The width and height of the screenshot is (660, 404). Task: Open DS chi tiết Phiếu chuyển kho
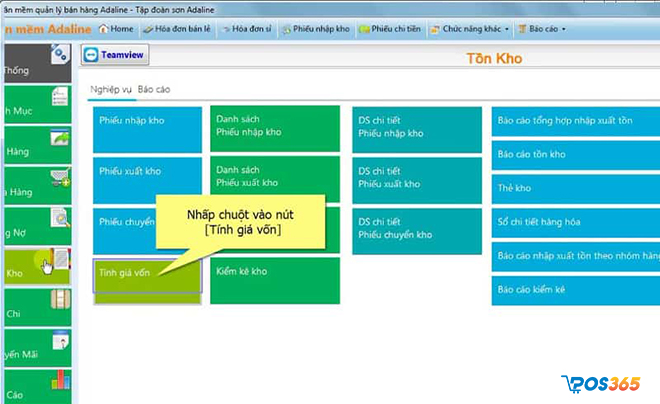point(415,230)
